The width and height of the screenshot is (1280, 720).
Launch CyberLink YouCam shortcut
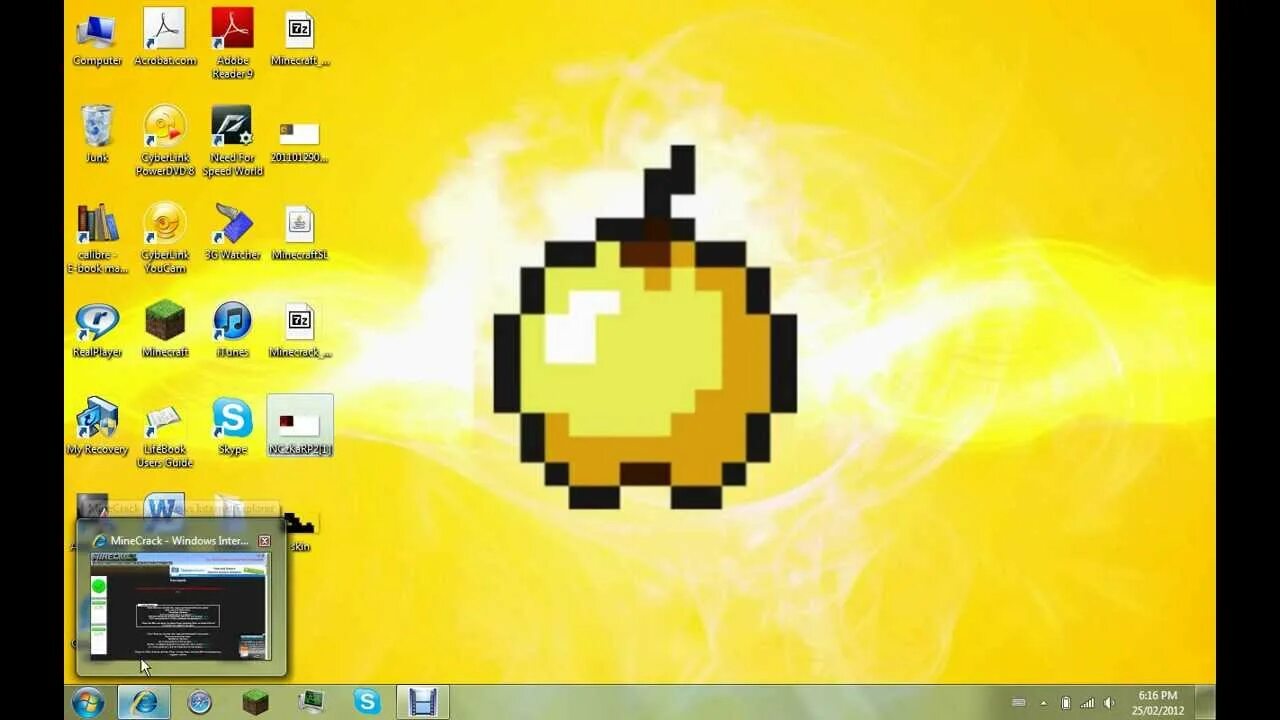pyautogui.click(x=165, y=238)
